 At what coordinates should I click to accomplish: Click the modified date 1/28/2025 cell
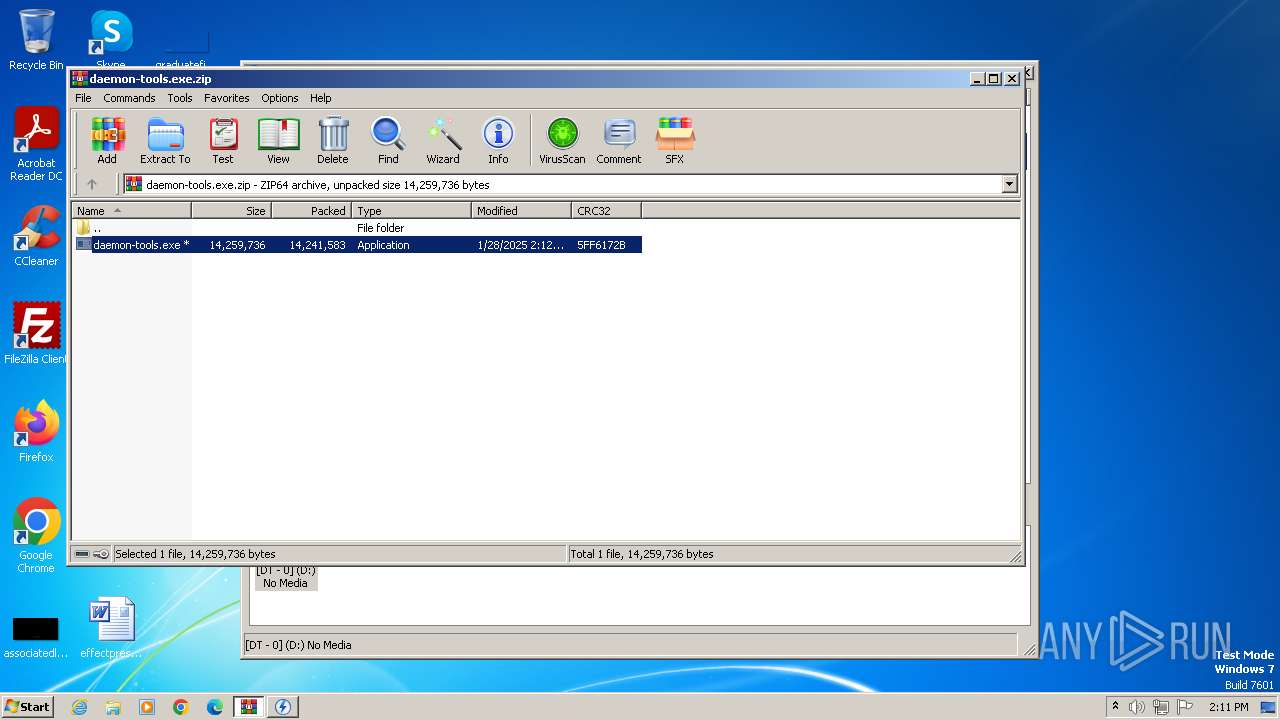[521, 245]
